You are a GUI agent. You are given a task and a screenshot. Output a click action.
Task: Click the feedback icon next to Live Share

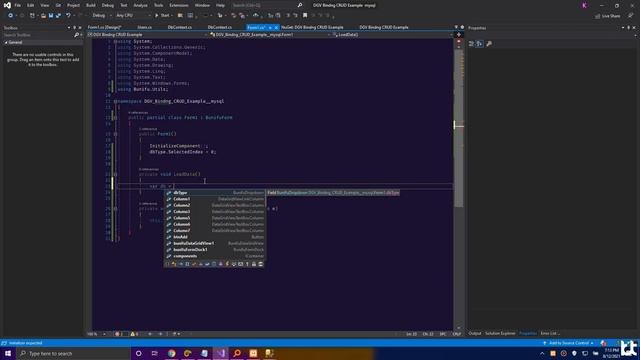point(631,16)
